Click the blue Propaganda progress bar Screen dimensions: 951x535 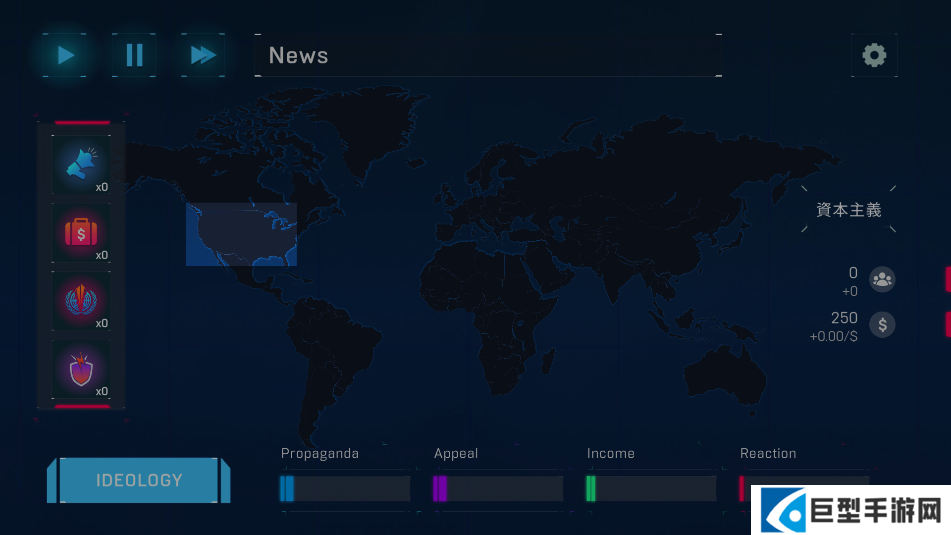(x=345, y=488)
